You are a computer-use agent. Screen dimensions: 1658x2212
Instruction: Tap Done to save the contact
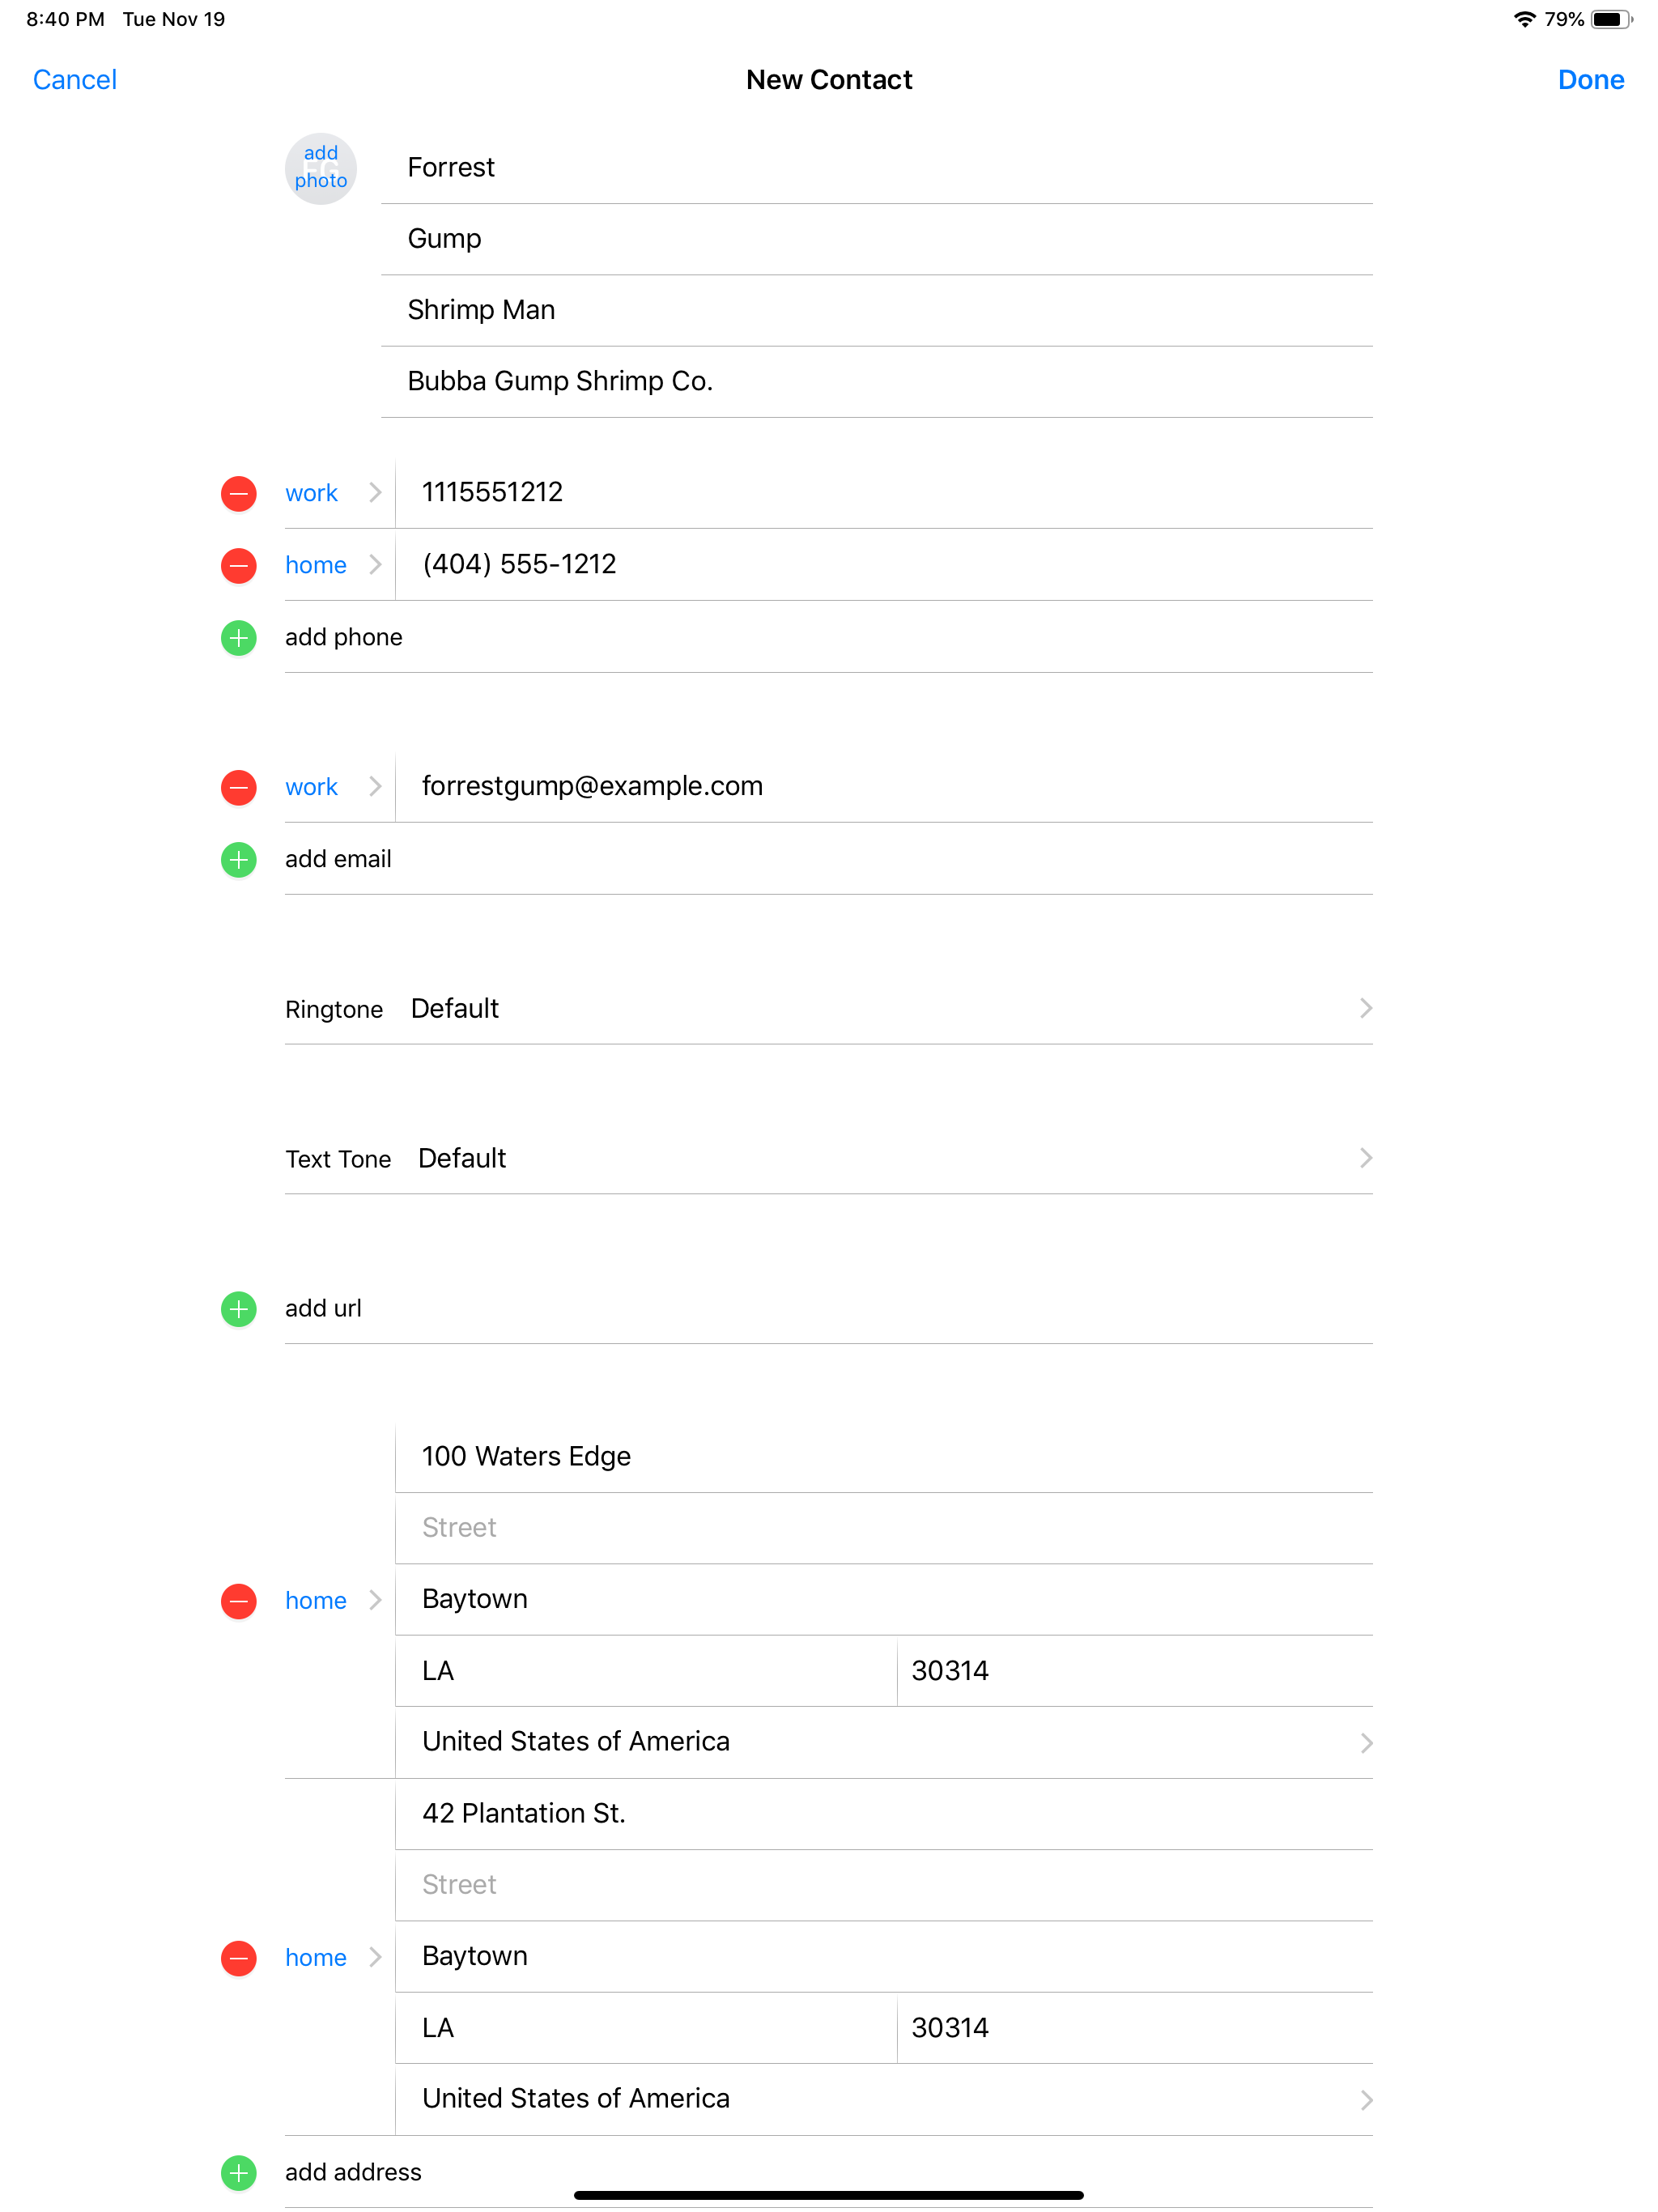pyautogui.click(x=1590, y=79)
